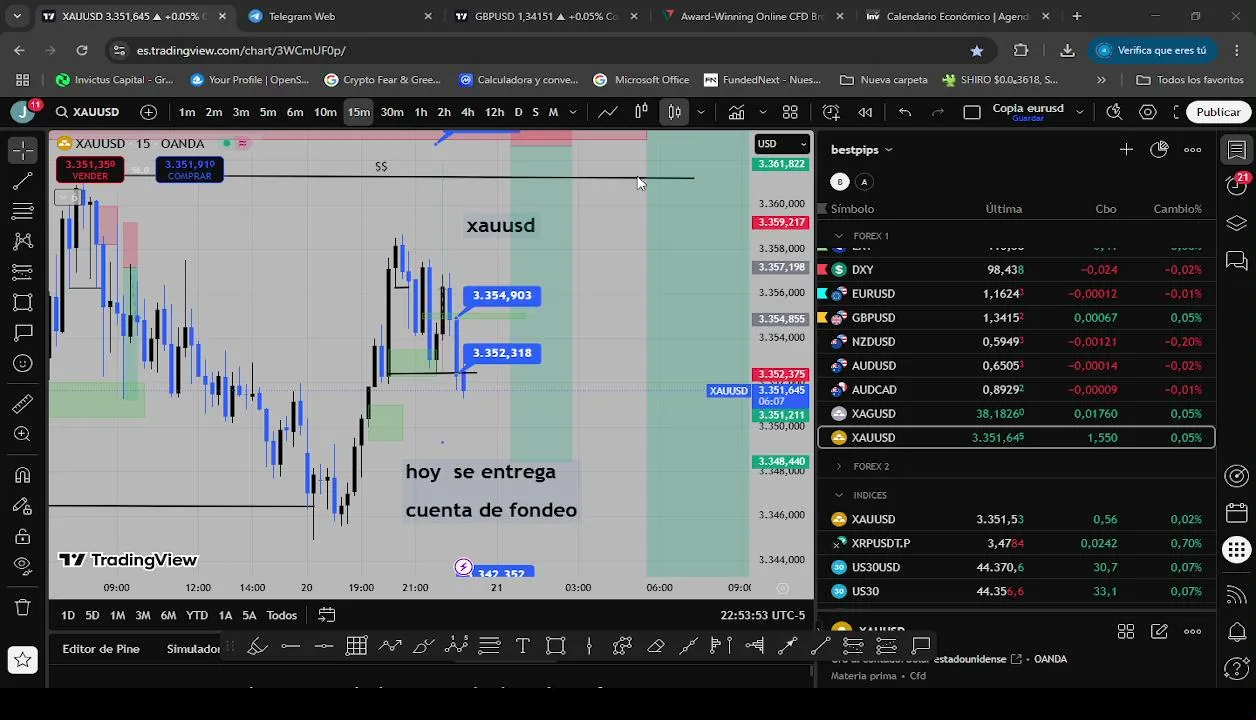Click the blue COMPRAR buy button

(190, 170)
